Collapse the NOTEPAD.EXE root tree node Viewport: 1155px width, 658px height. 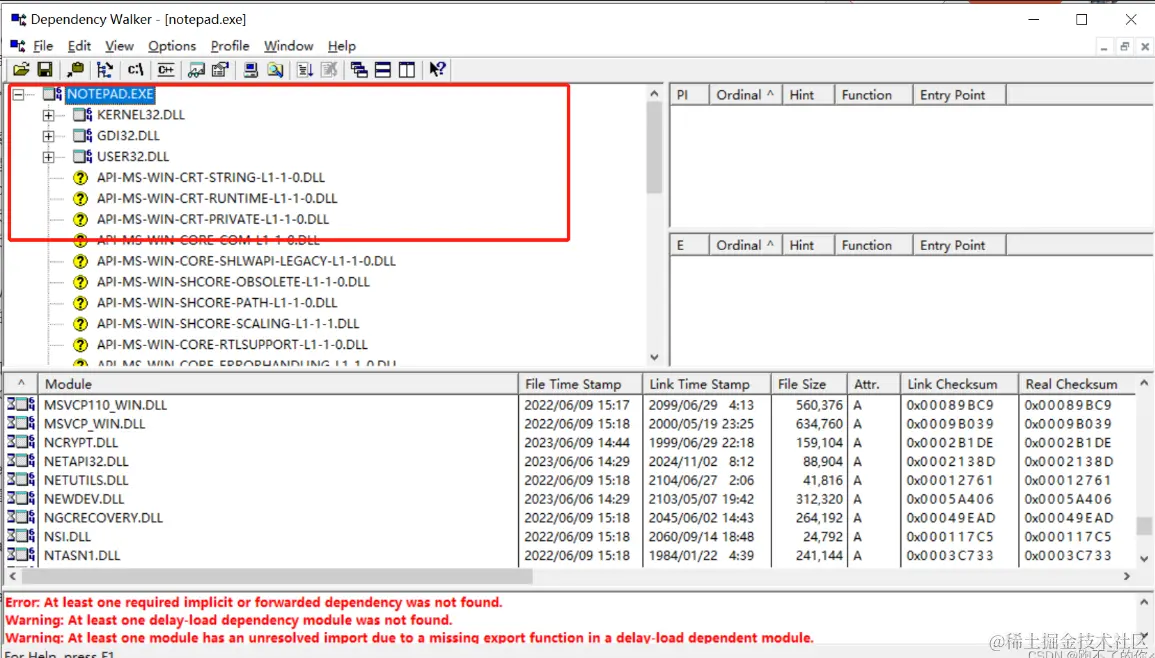(x=18, y=94)
